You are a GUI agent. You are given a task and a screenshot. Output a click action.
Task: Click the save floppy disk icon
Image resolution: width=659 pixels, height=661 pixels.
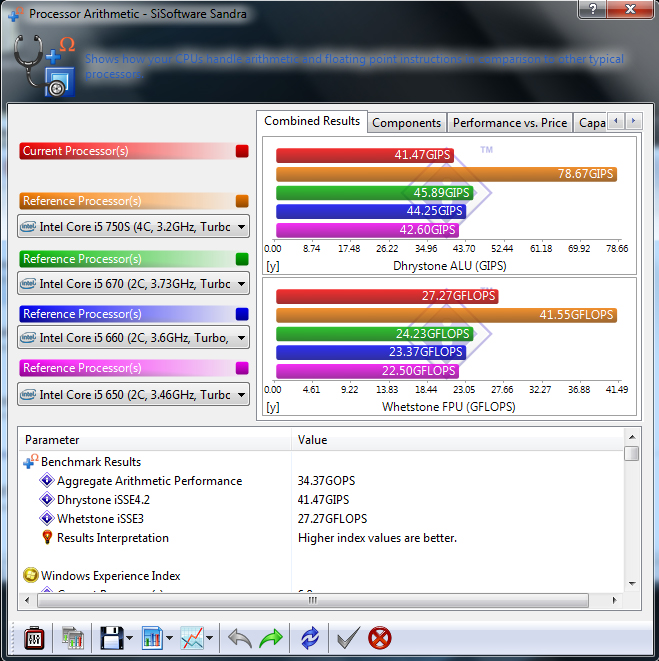[111, 638]
